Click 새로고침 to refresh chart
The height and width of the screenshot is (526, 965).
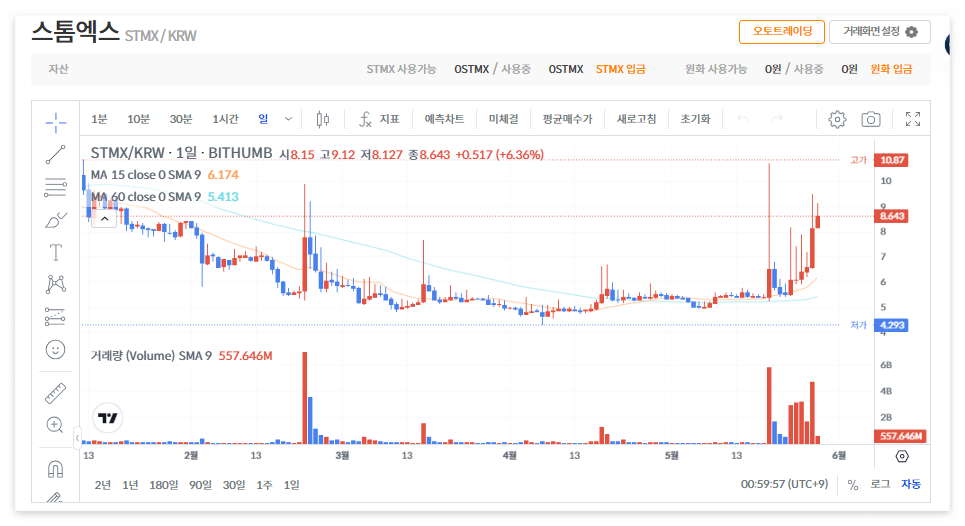coord(636,119)
